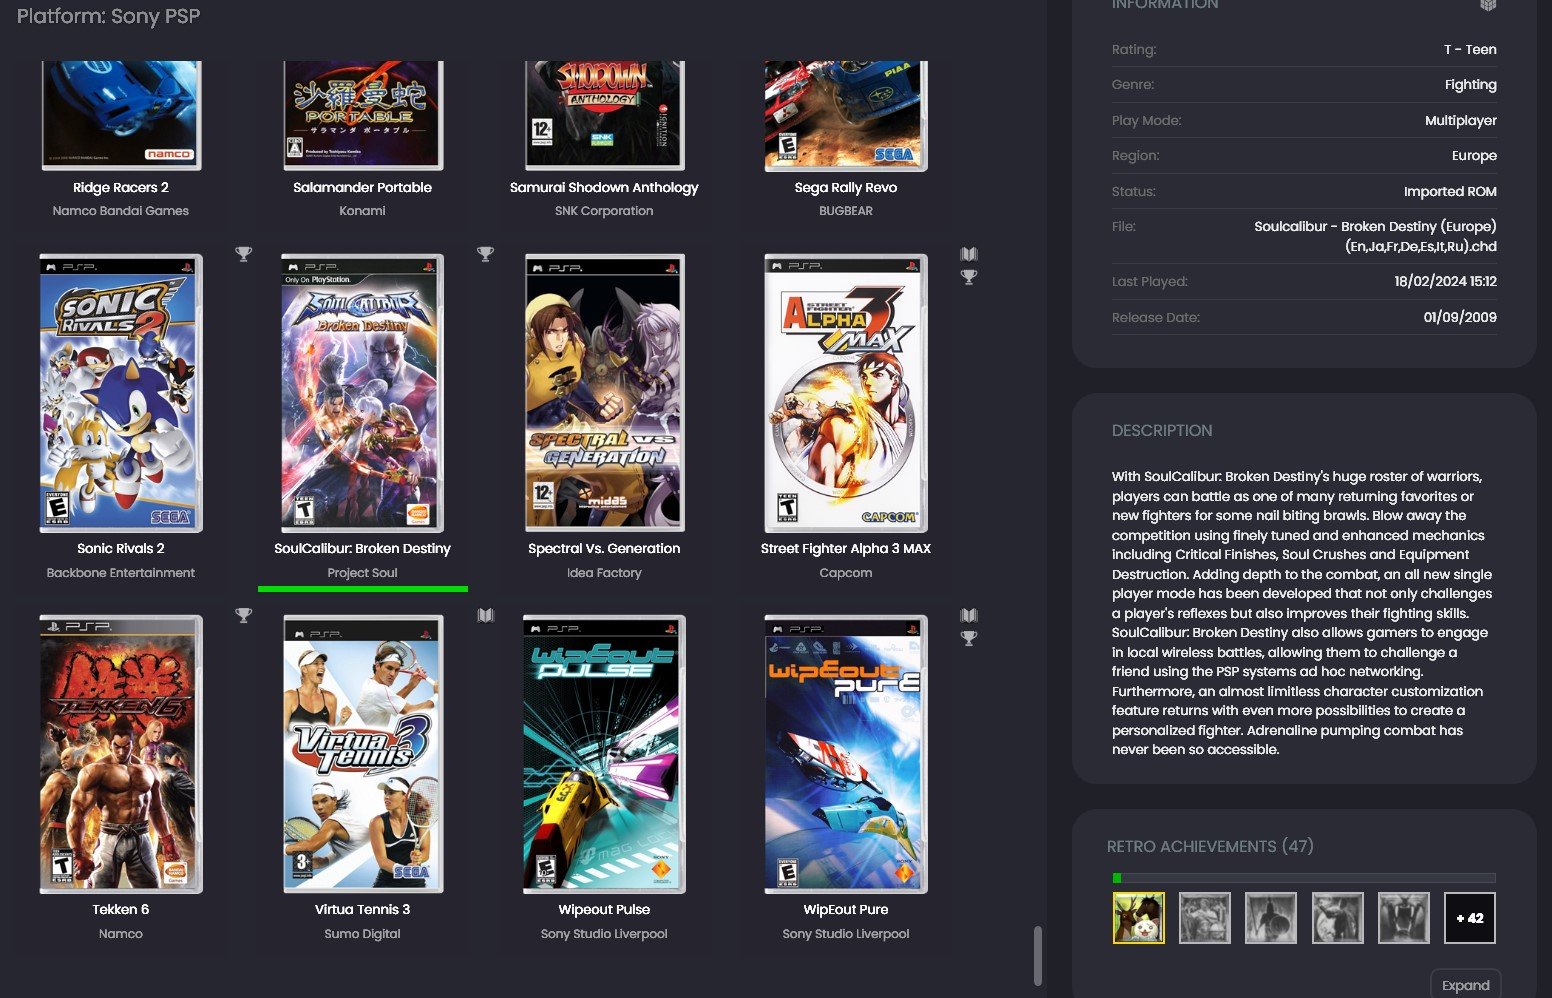This screenshot has height=998, width=1552.
Task: Select the locked grey badge immediately left of the fanged badge
Action: (1338, 918)
